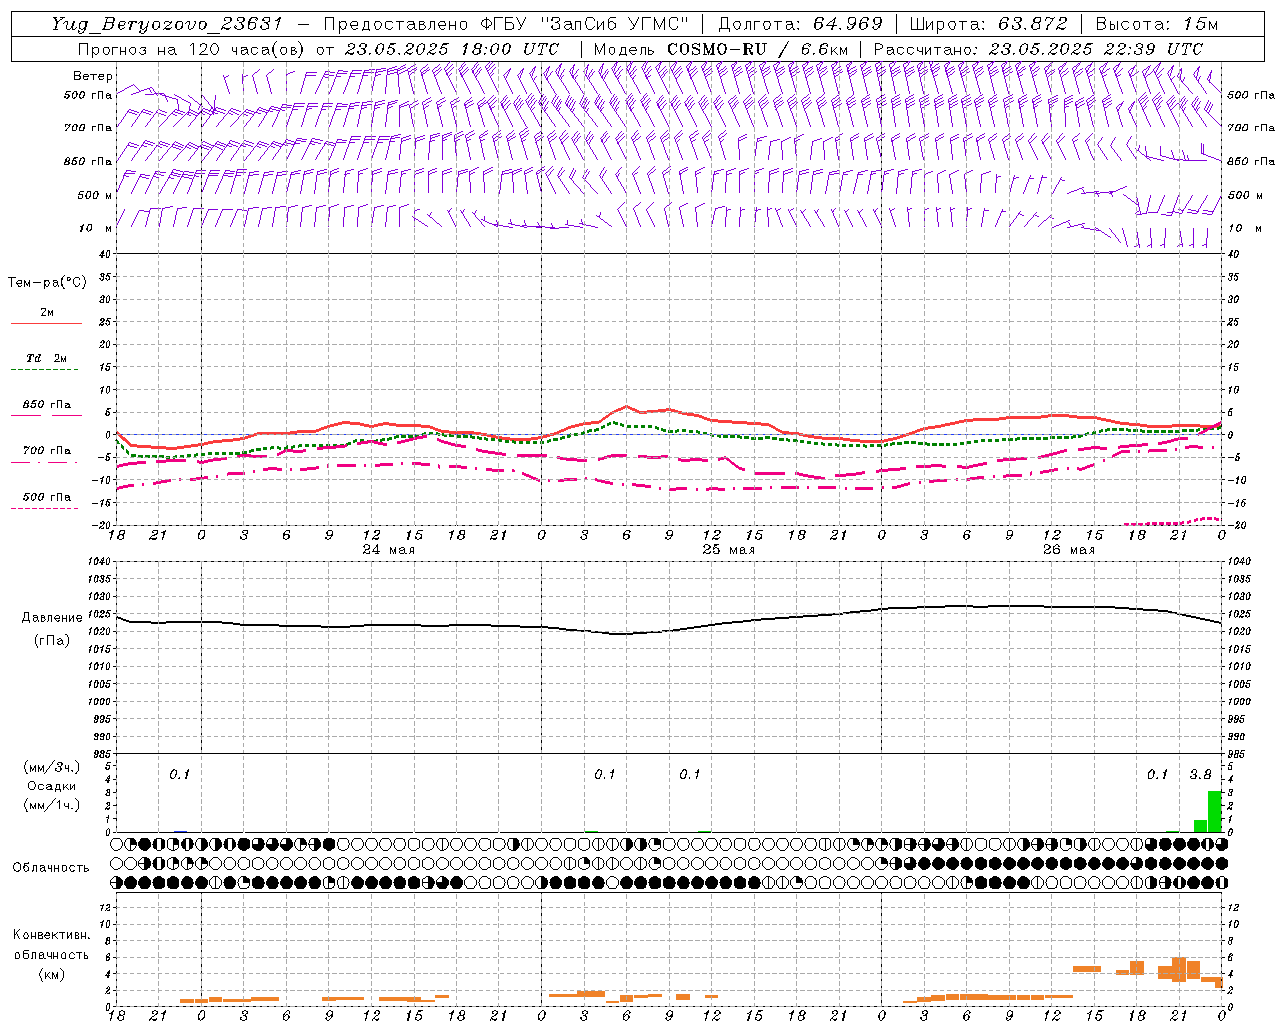1280x1024 pixels.
Task: Click the 3.8 precipitation amount value
Action: tap(1200, 774)
